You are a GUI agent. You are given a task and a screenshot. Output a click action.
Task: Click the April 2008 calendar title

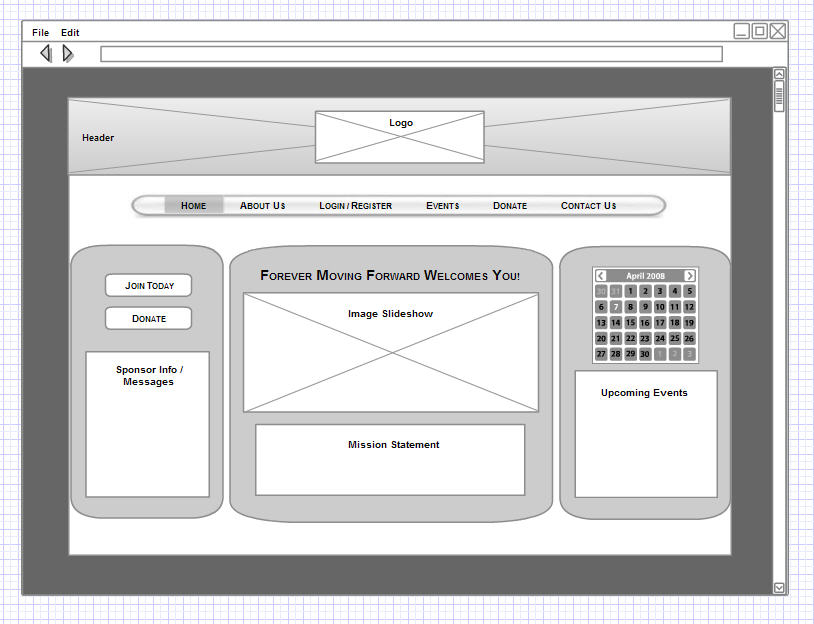click(x=645, y=276)
